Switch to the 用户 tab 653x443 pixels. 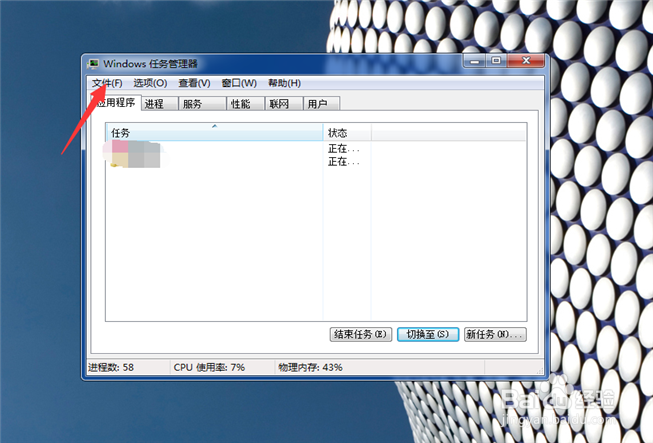click(322, 104)
